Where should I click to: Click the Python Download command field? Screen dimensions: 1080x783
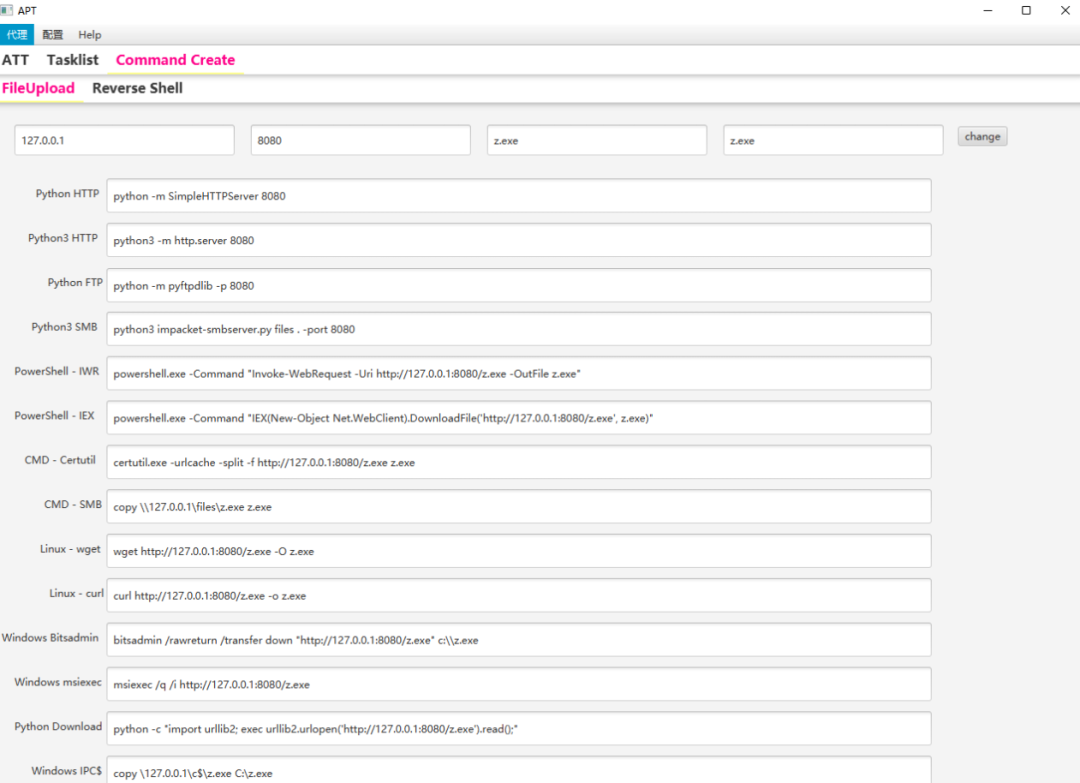point(519,729)
